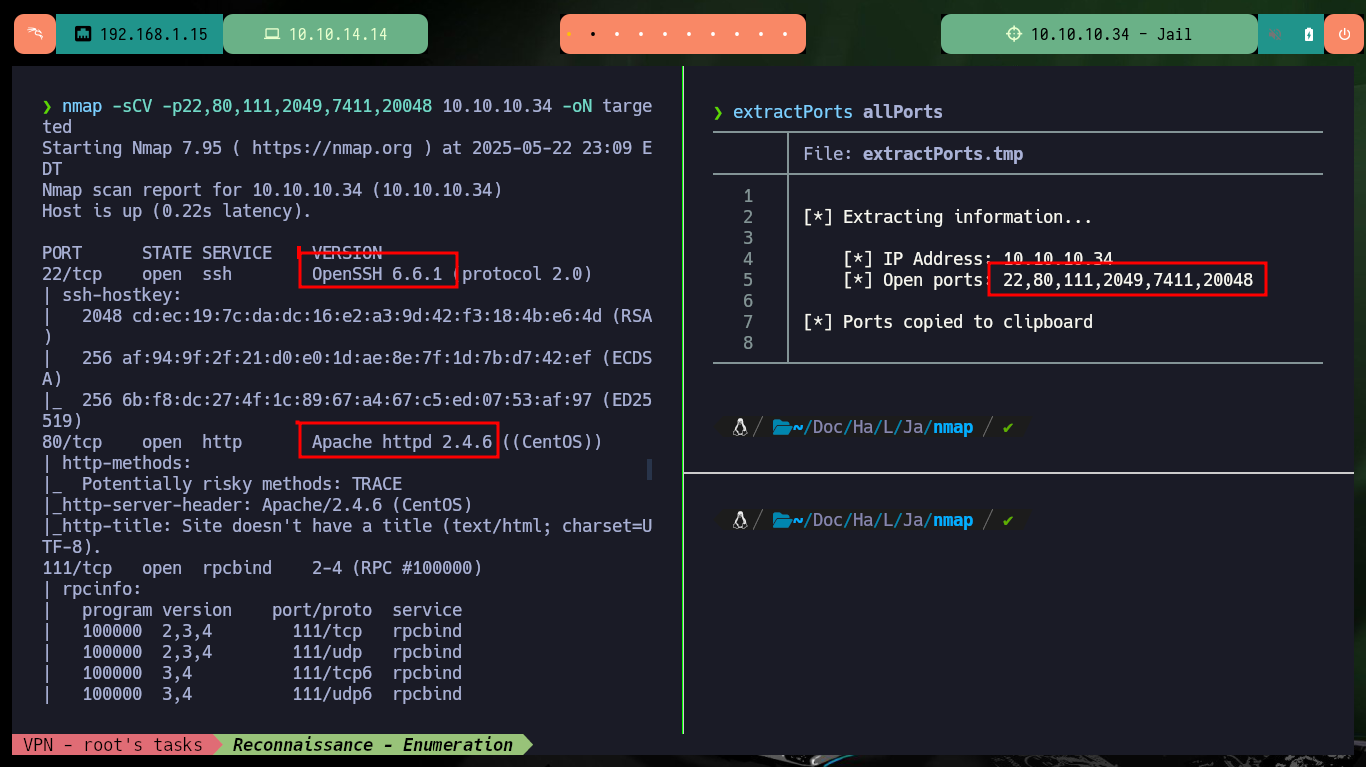Open the power menu button

(1344, 34)
